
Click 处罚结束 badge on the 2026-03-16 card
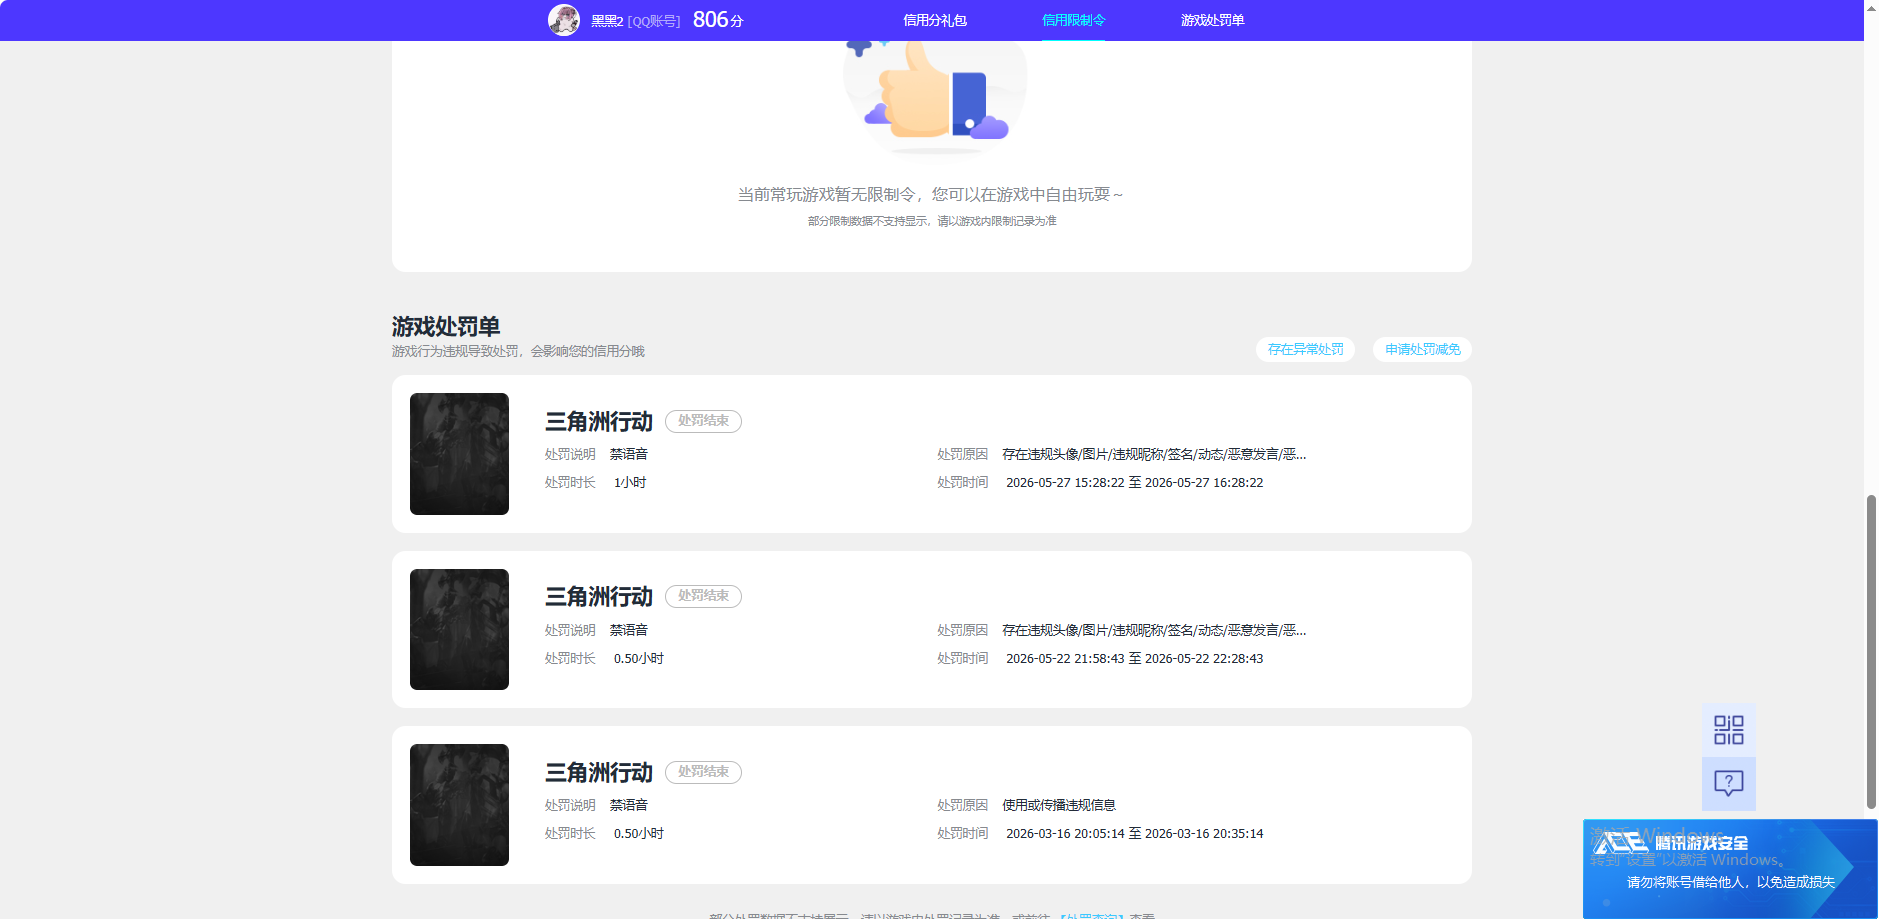703,772
